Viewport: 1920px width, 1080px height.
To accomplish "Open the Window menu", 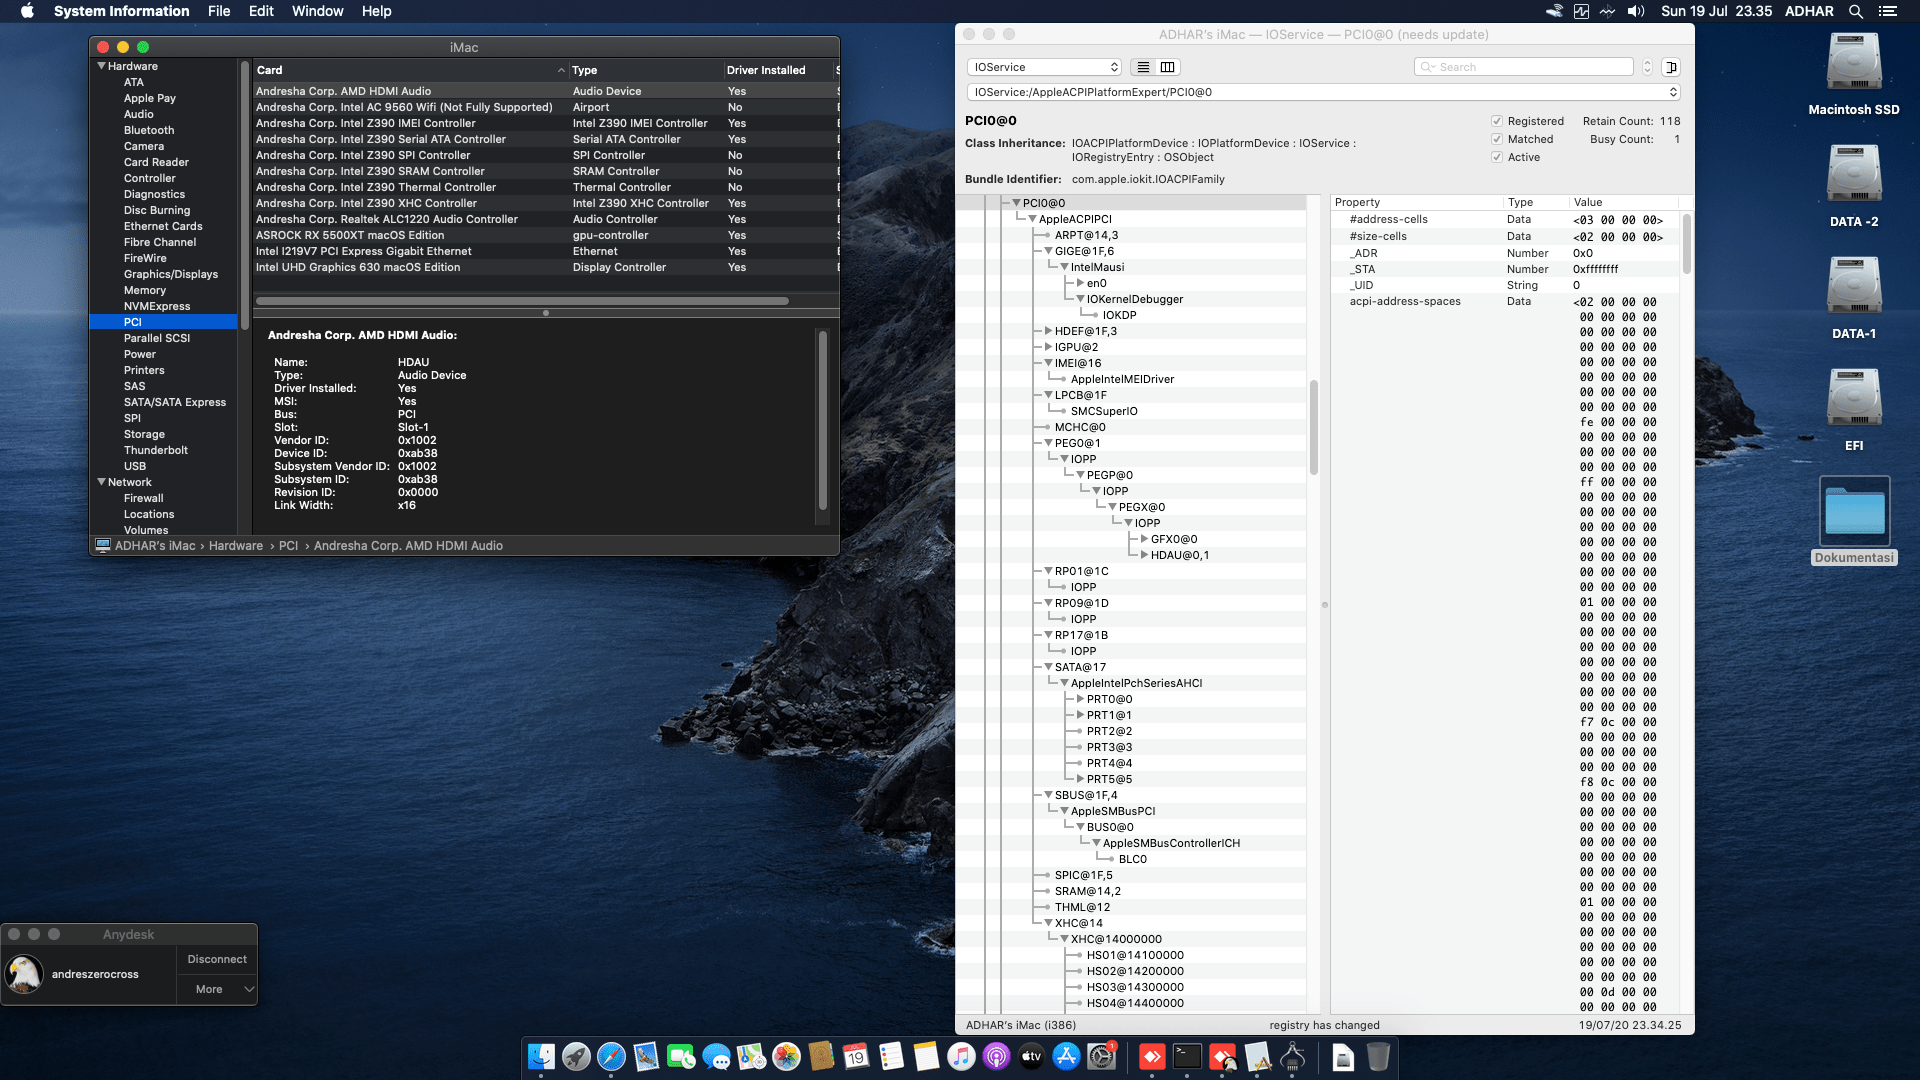I will 317,11.
